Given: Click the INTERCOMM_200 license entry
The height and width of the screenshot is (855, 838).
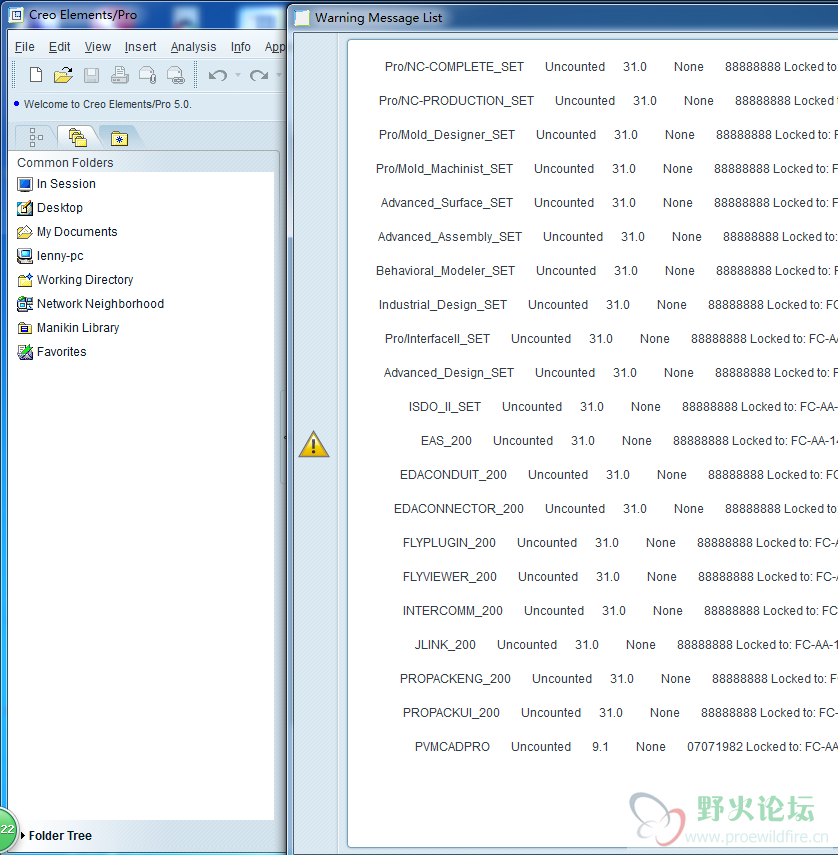Looking at the screenshot, I should pos(453,611).
